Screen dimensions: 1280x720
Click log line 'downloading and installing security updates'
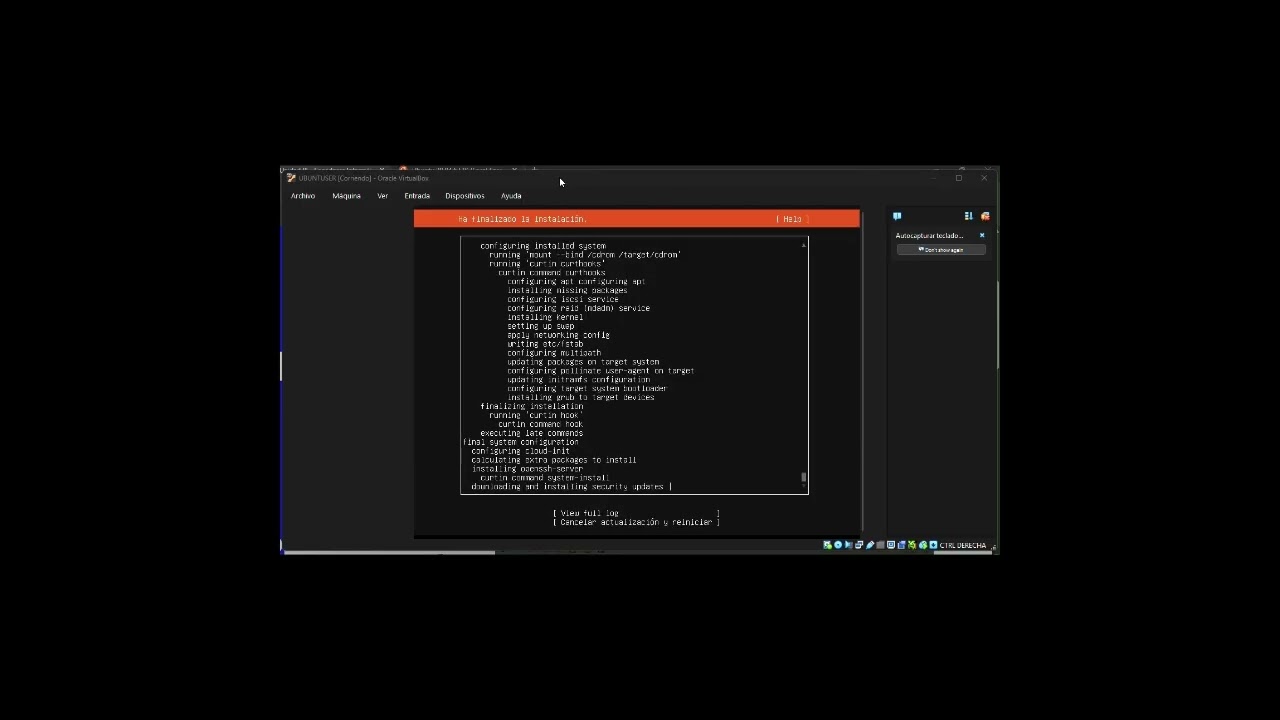tap(568, 487)
